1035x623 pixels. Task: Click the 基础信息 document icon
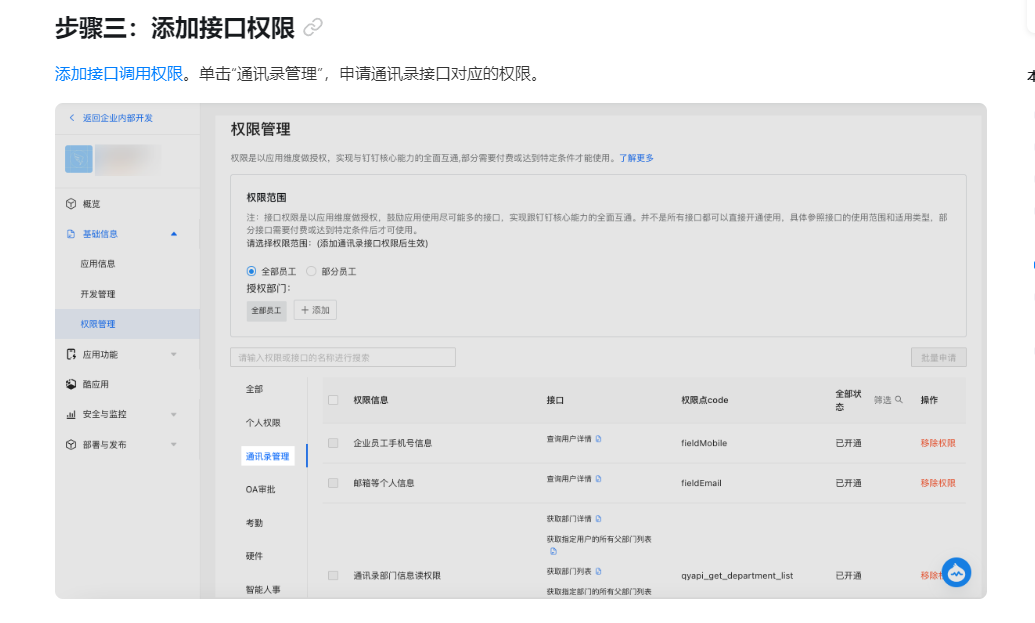71,234
